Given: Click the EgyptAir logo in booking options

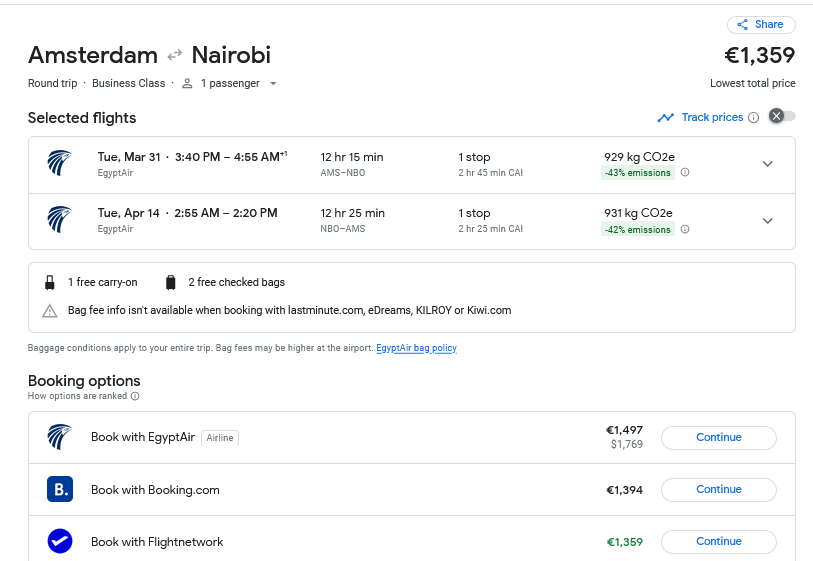Looking at the screenshot, I should (60, 438).
